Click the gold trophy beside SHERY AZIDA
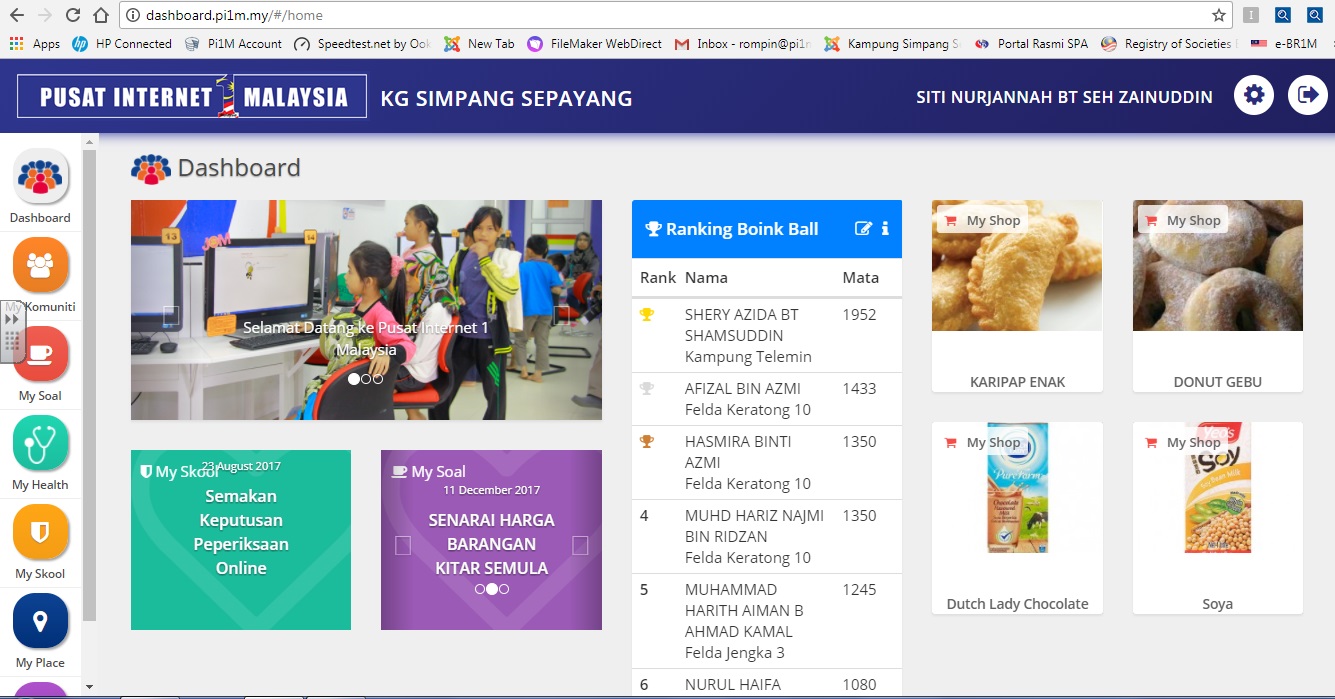Image resolution: width=1335 pixels, height=699 pixels. tap(647, 315)
